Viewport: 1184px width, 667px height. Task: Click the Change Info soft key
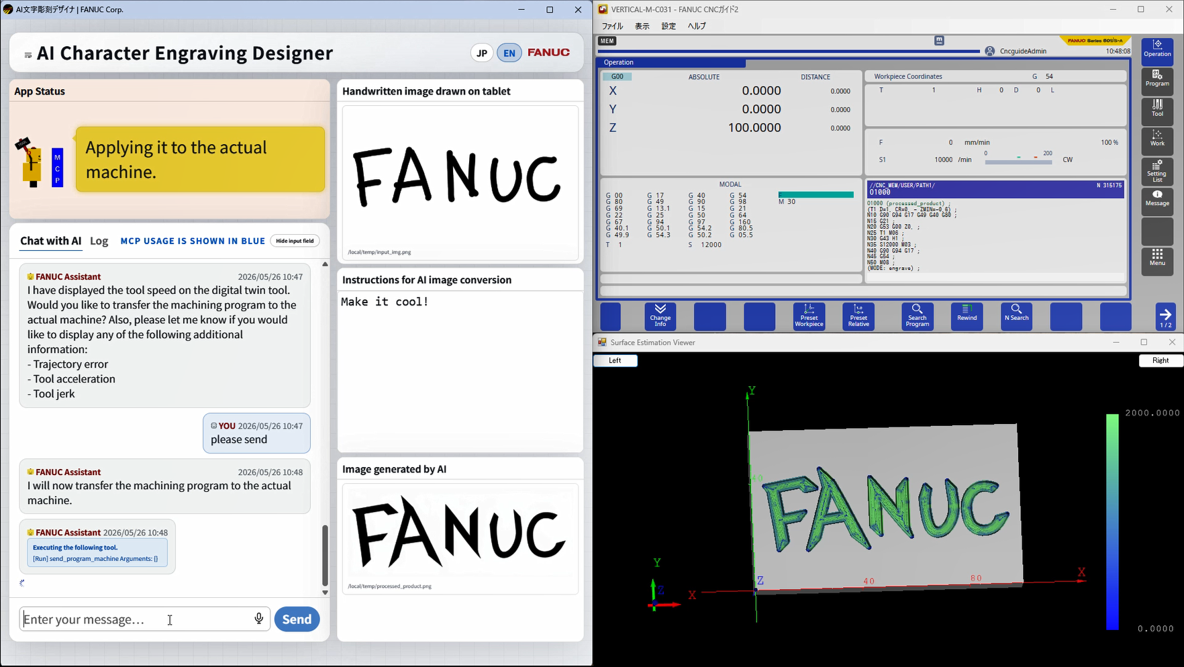(x=660, y=317)
